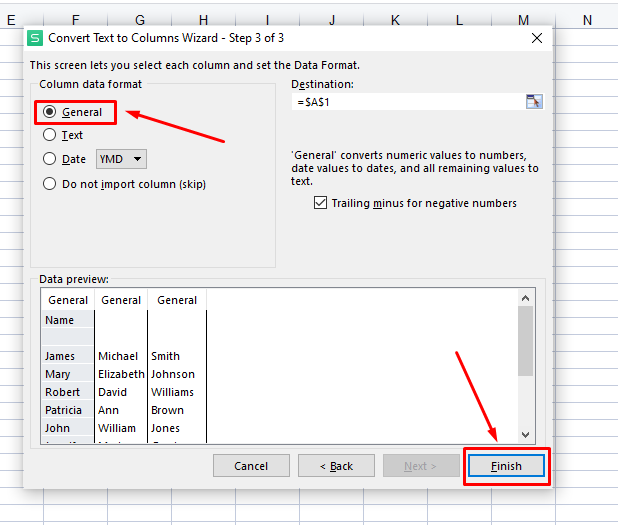Click the Destination range selector icon
Screen dimensions: 618x525
(x=534, y=102)
